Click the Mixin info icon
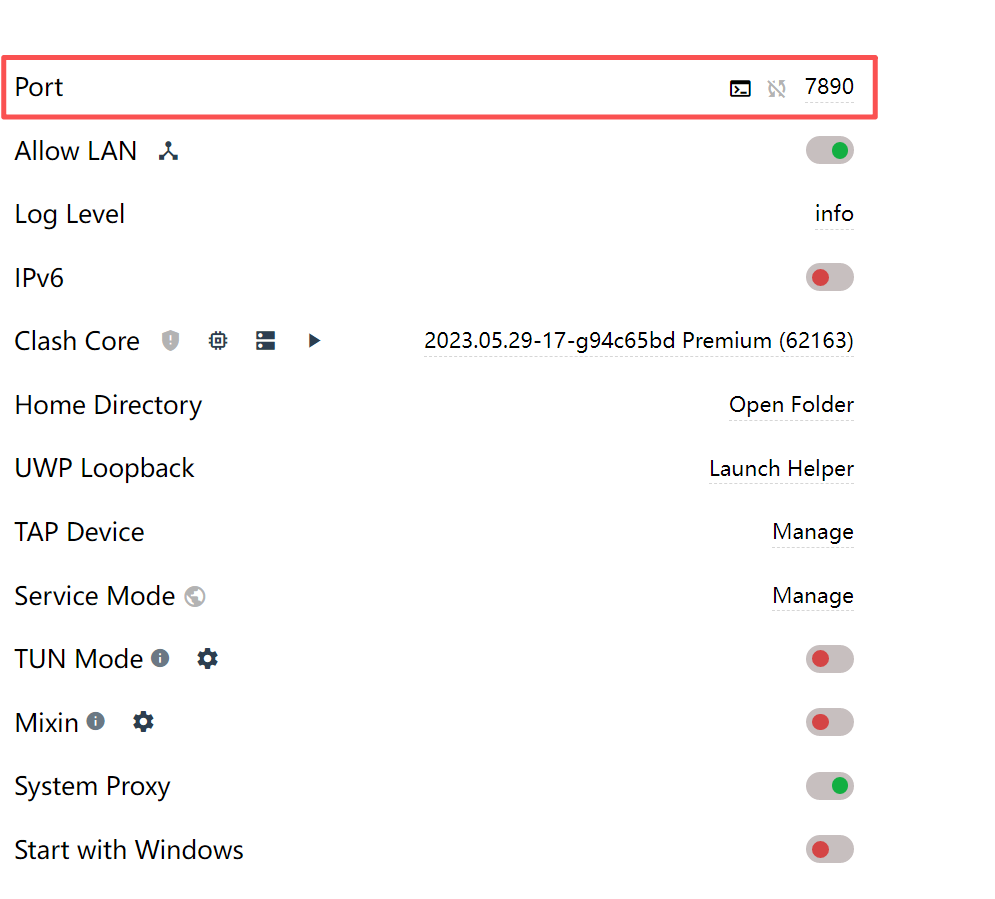The width and height of the screenshot is (995, 899). (x=96, y=721)
